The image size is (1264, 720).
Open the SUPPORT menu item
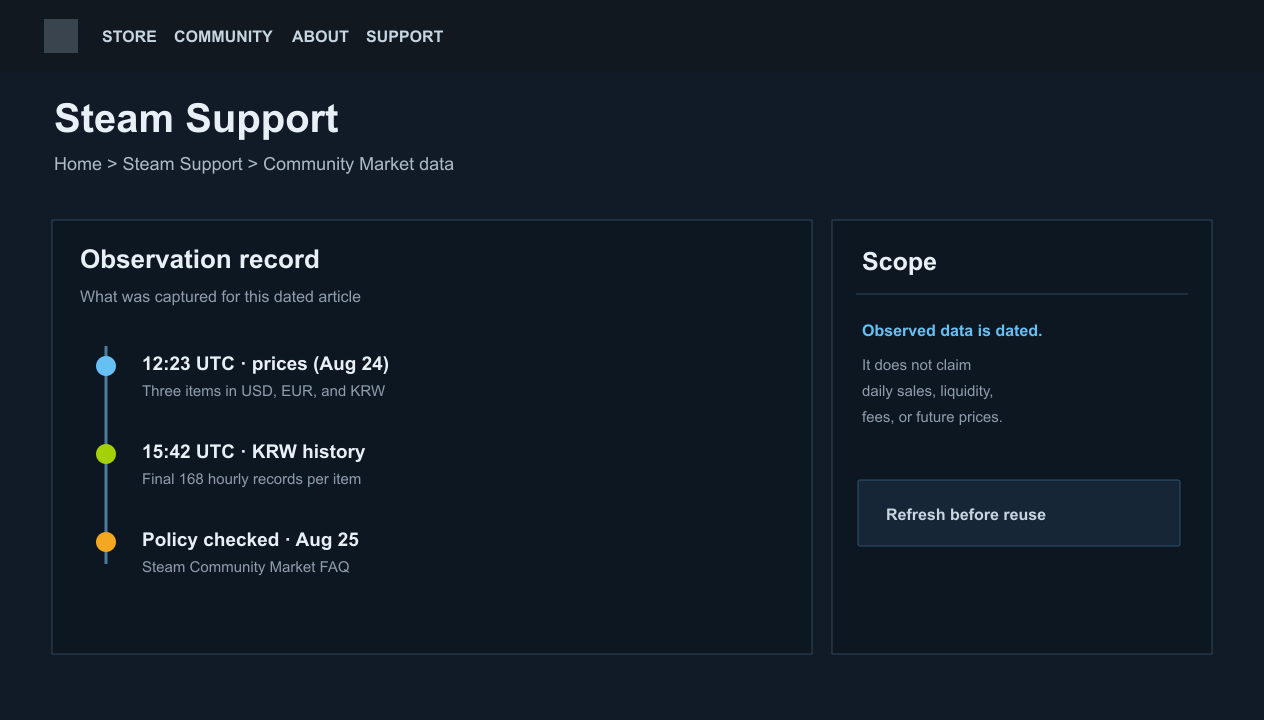click(404, 37)
